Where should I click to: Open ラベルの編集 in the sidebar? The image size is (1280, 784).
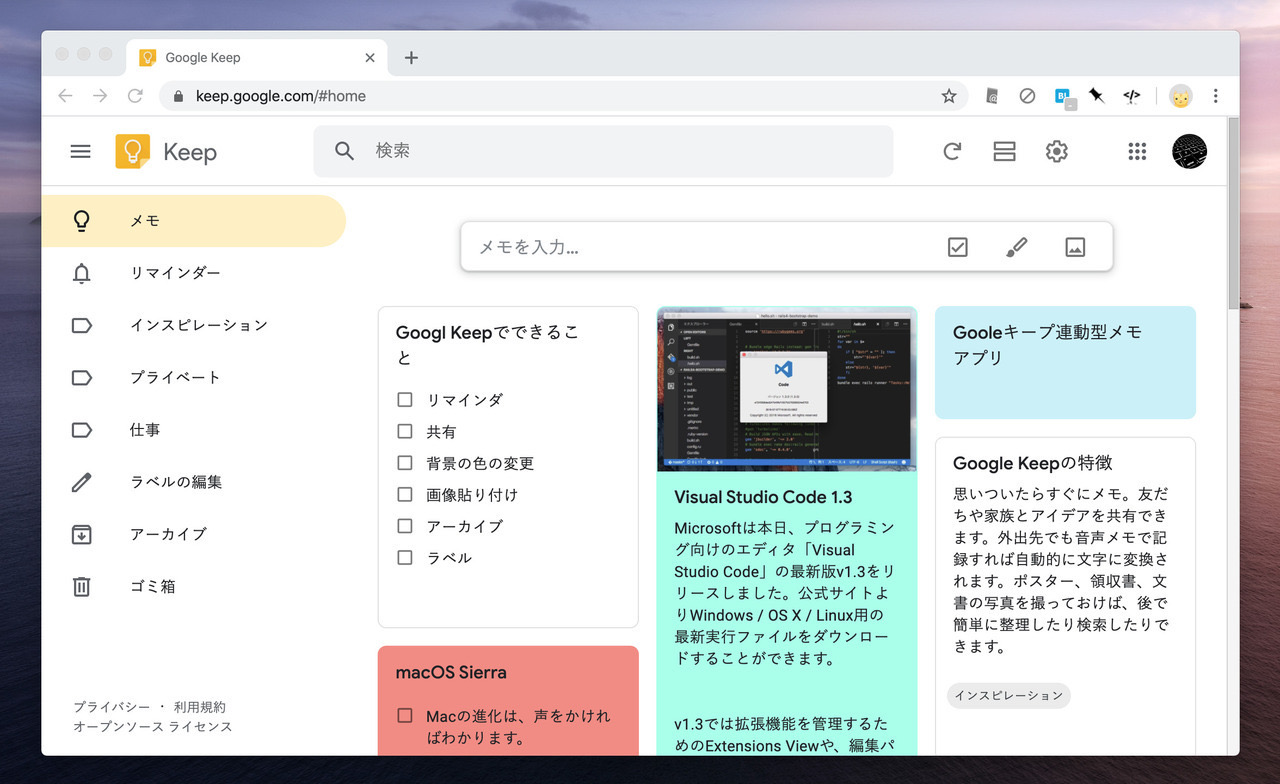pos(194,482)
